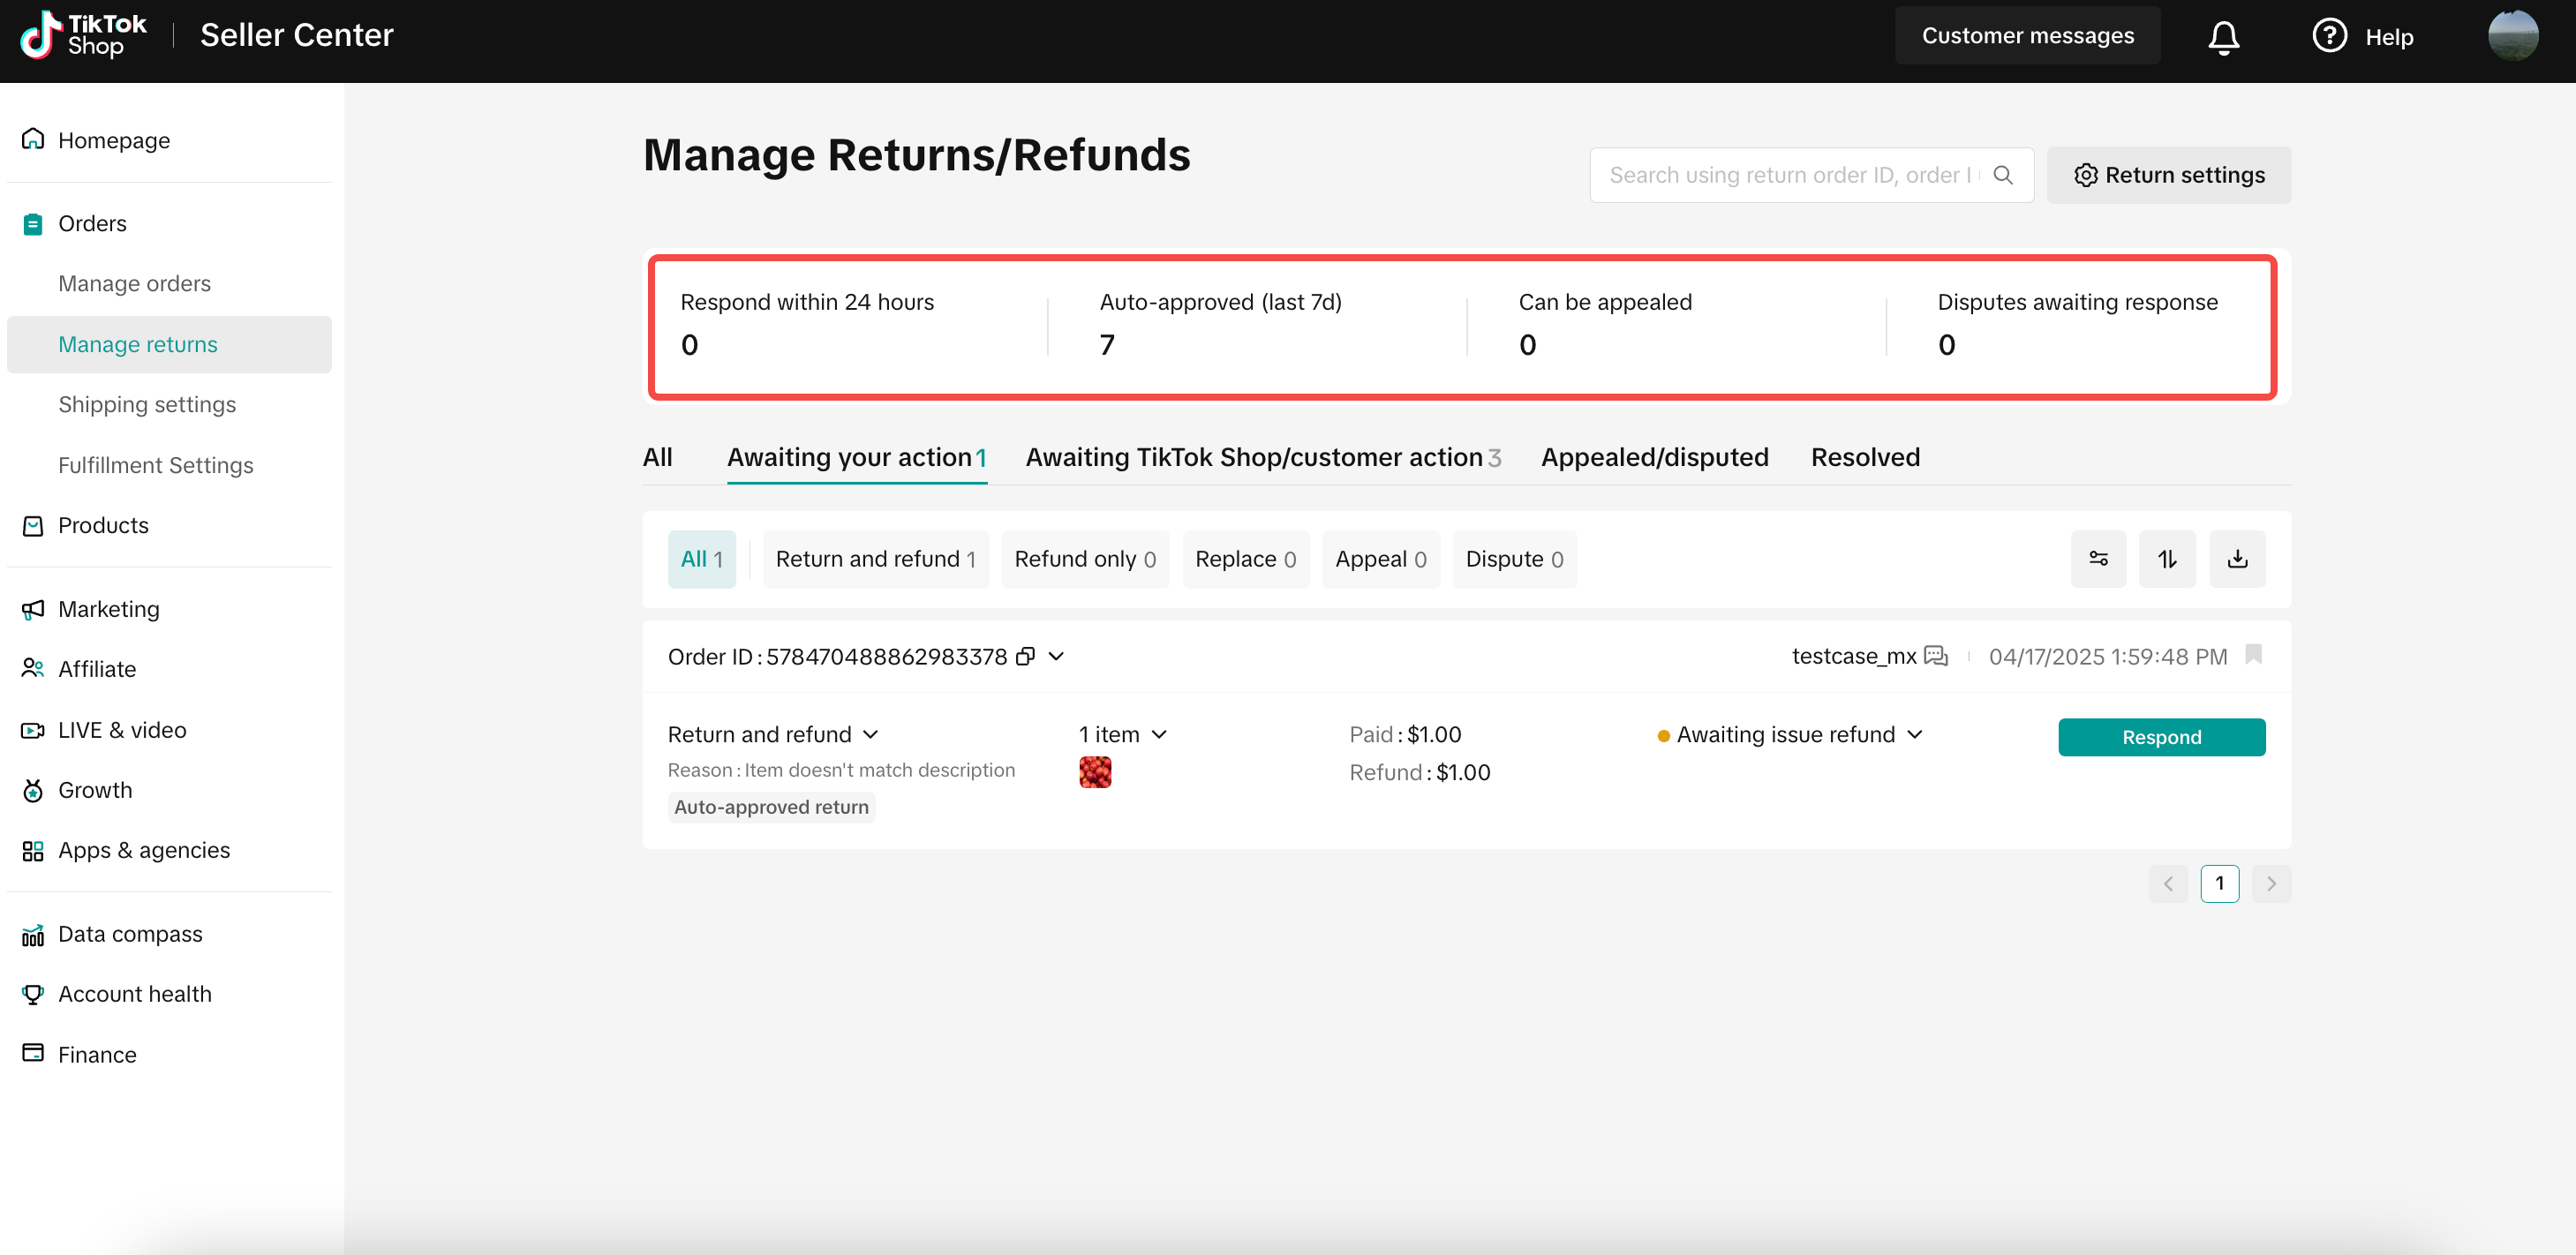Switch to the Resolved tab
Image resolution: width=2576 pixels, height=1255 pixels.
(1865, 458)
